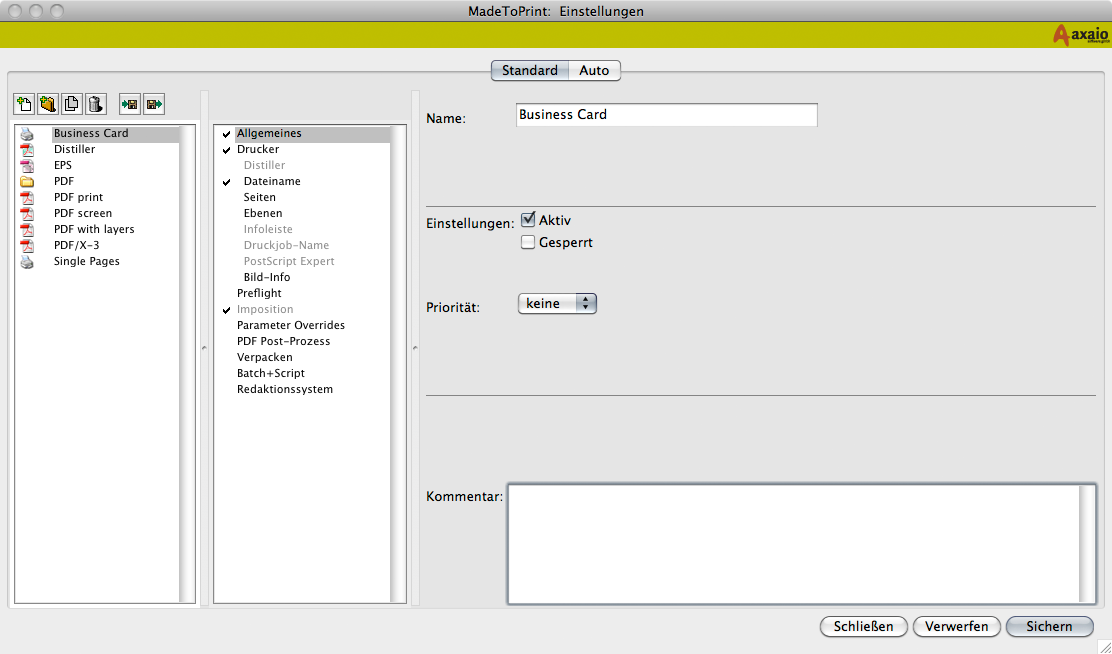
Task: Click the new folder icon
Action: [x=48, y=105]
